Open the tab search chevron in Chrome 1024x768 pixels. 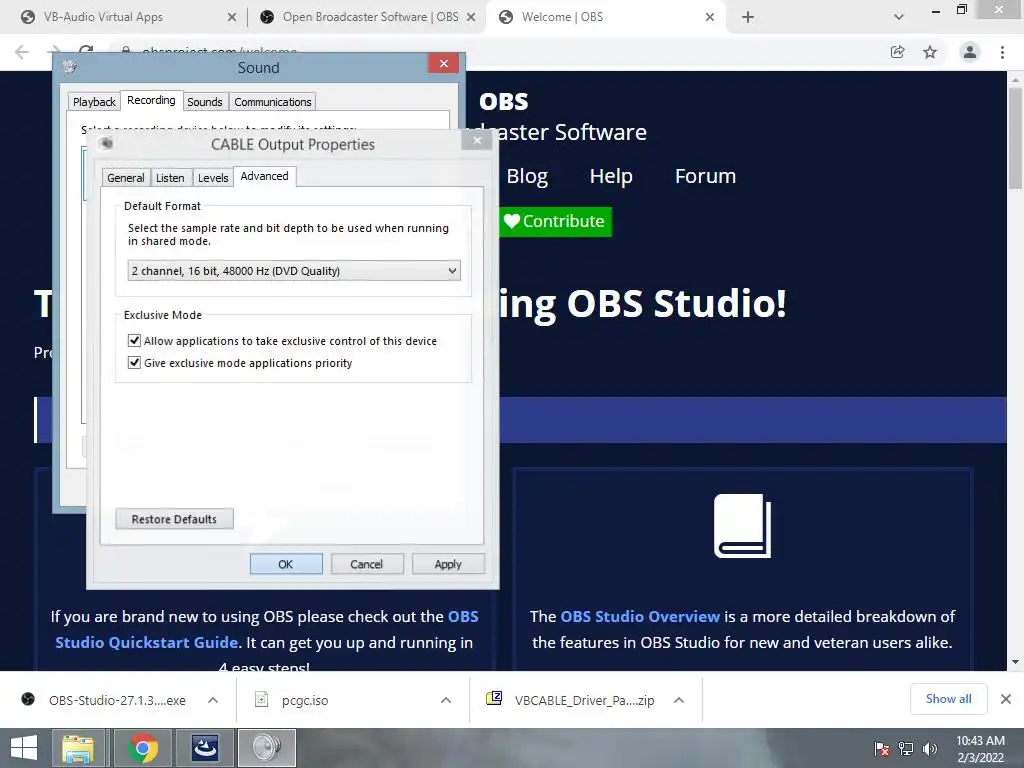coord(899,18)
